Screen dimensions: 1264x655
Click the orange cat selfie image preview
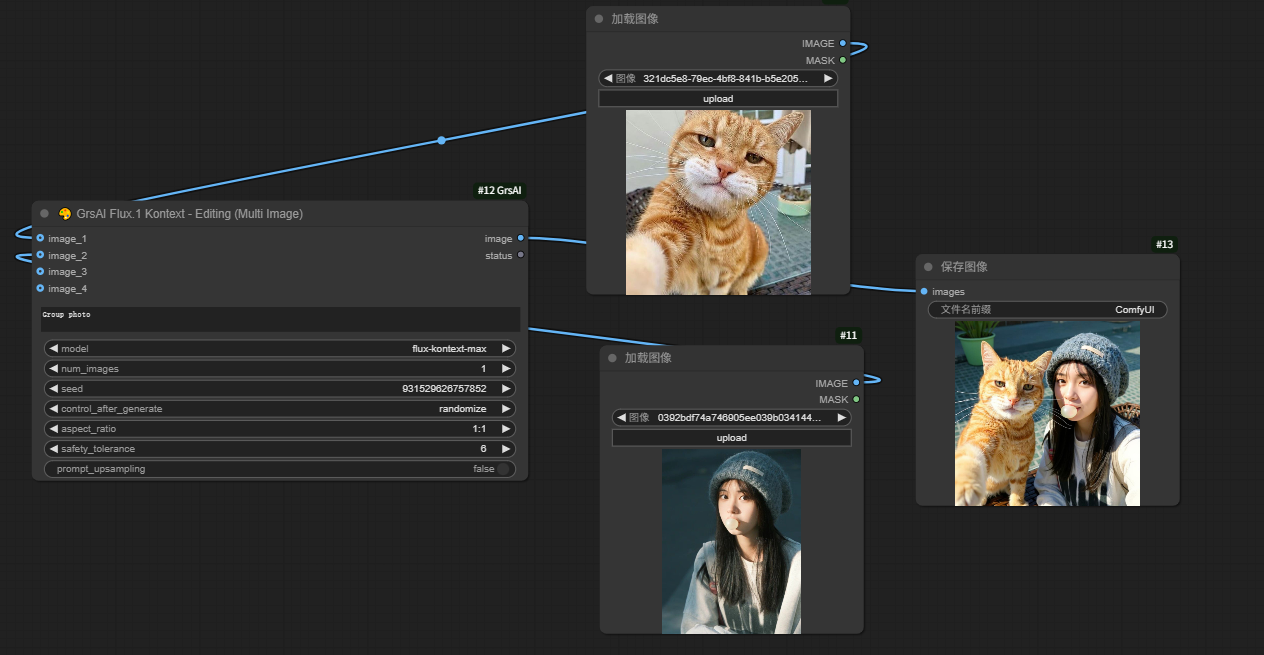coord(718,202)
